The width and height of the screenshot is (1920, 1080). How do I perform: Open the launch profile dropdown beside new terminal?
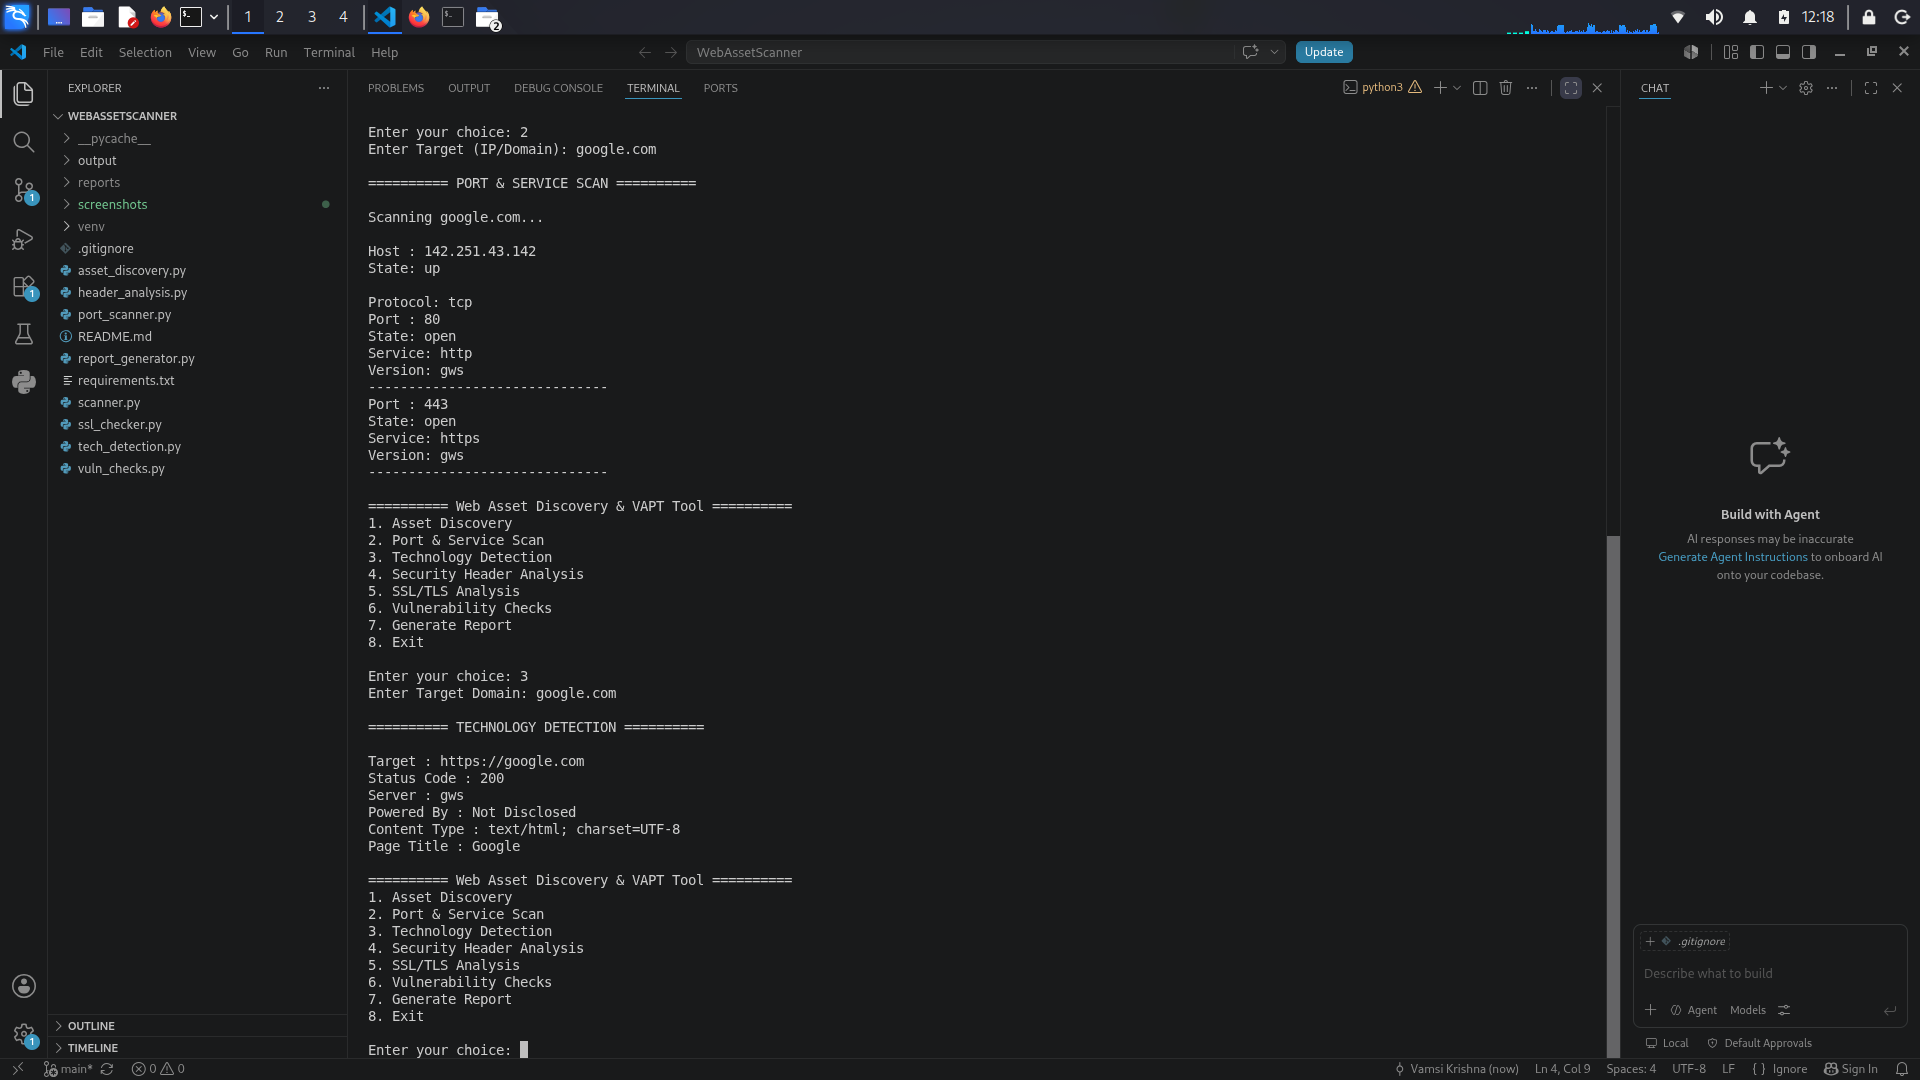(x=1457, y=88)
